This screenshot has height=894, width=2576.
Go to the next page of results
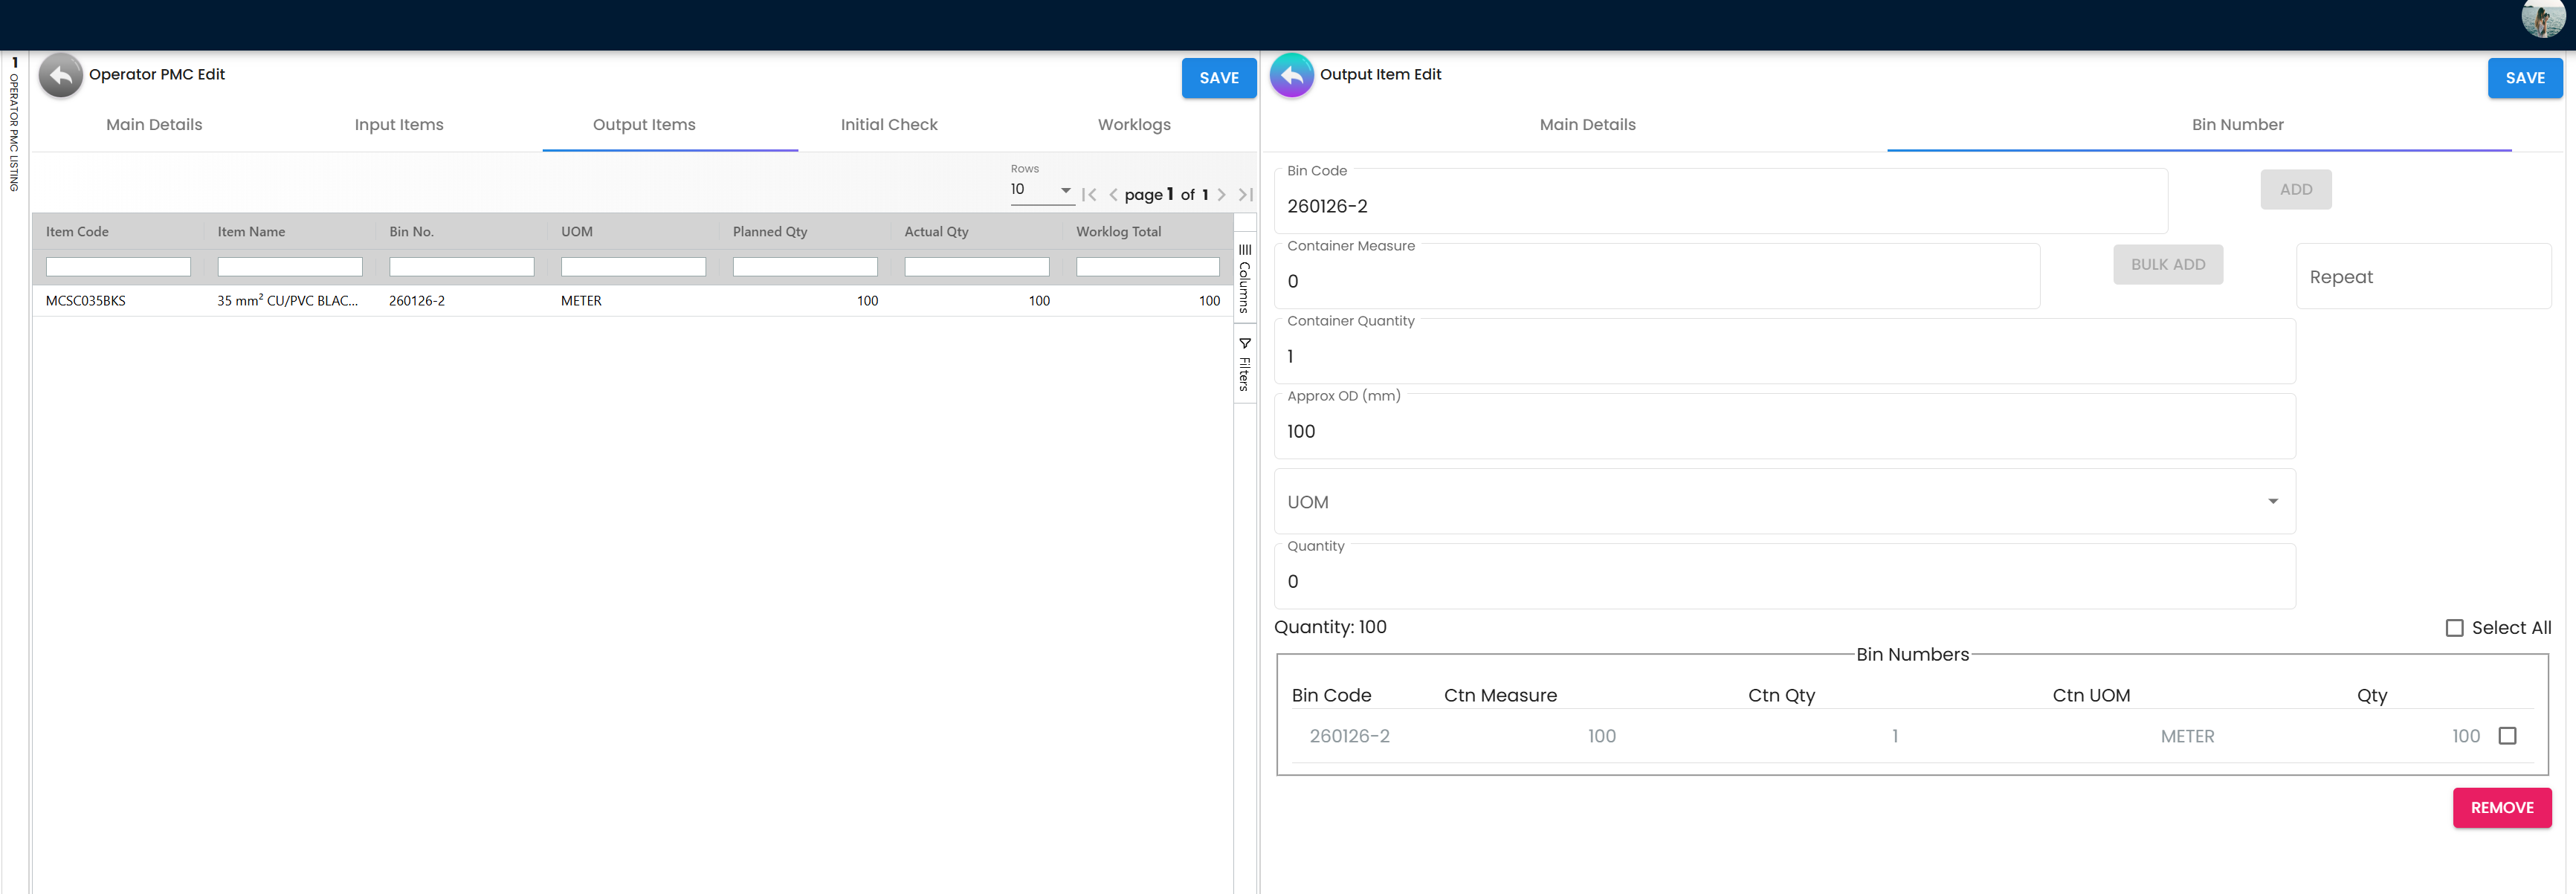tap(1221, 194)
